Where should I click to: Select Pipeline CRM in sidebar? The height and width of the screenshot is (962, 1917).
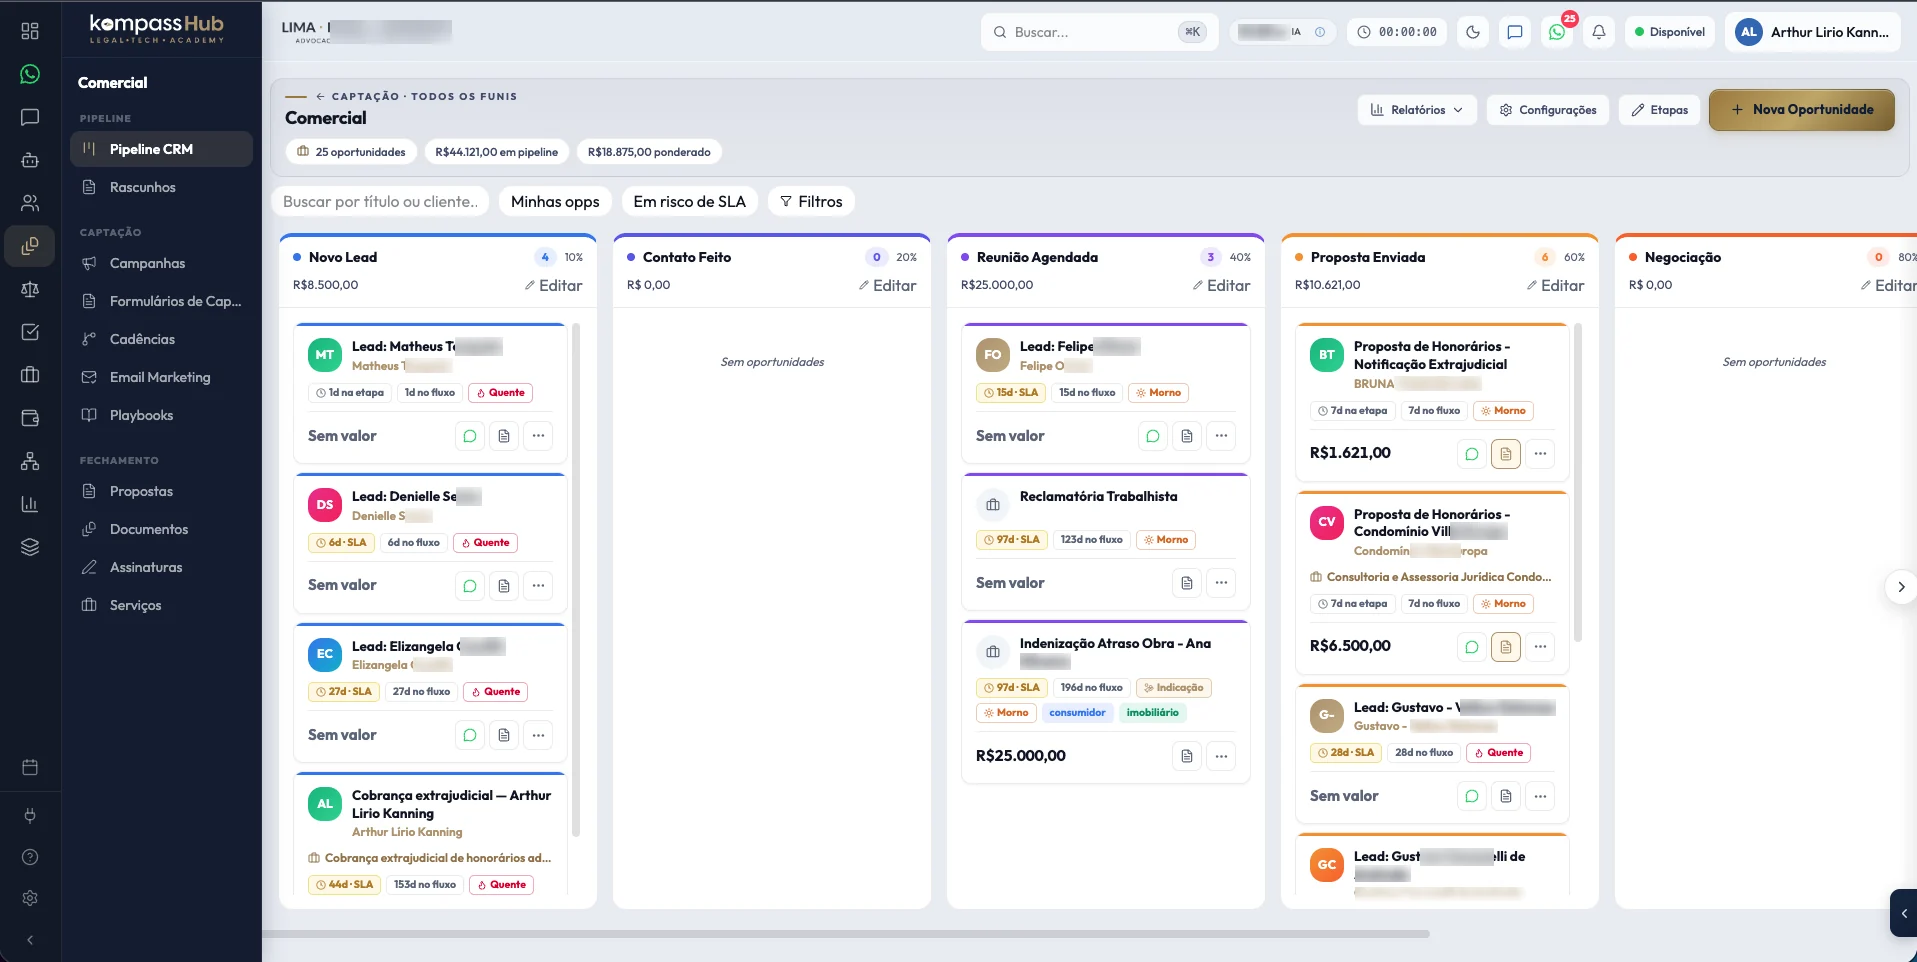point(161,149)
